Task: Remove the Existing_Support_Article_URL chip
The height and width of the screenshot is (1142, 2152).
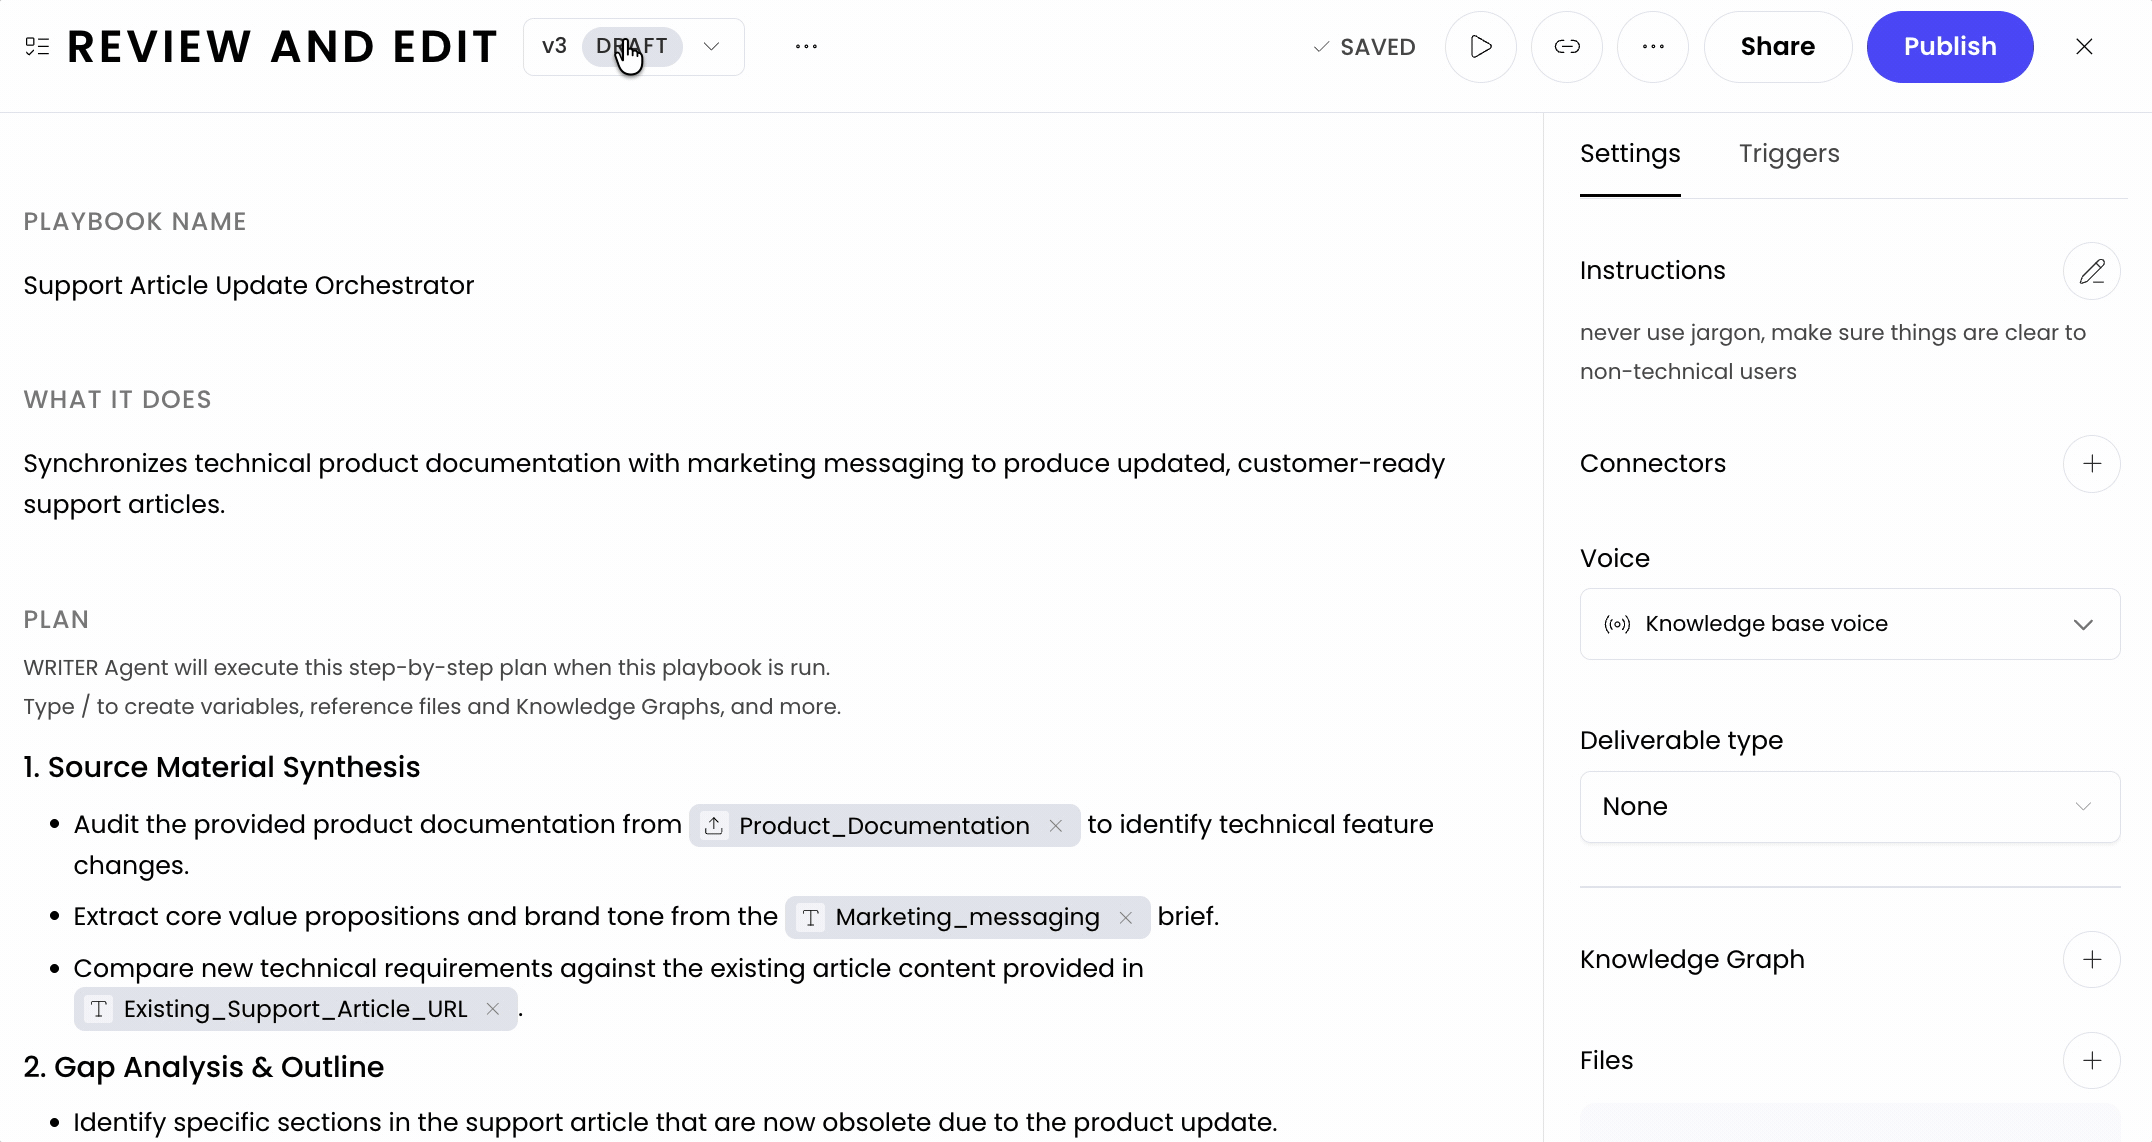Action: coord(493,1009)
